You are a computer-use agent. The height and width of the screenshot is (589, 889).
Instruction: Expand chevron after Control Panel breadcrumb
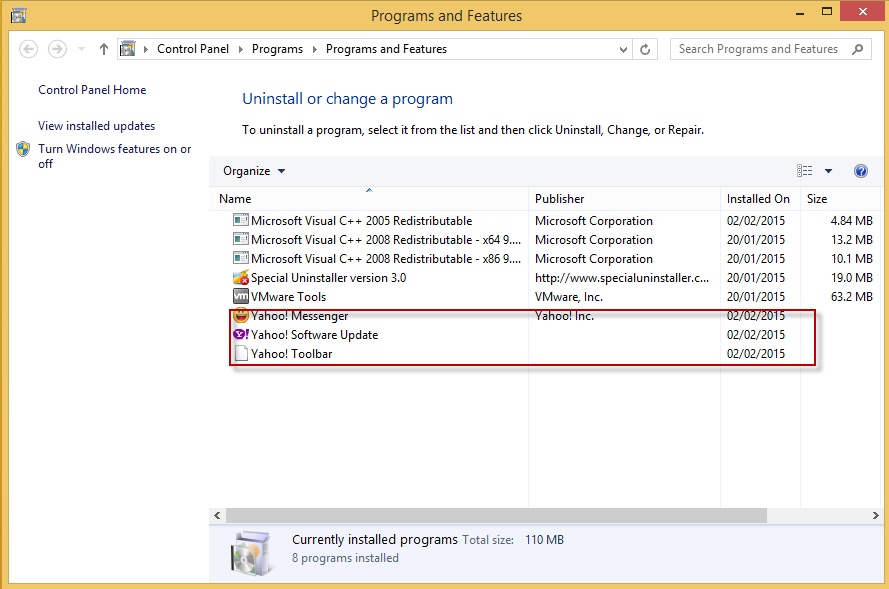(240, 49)
